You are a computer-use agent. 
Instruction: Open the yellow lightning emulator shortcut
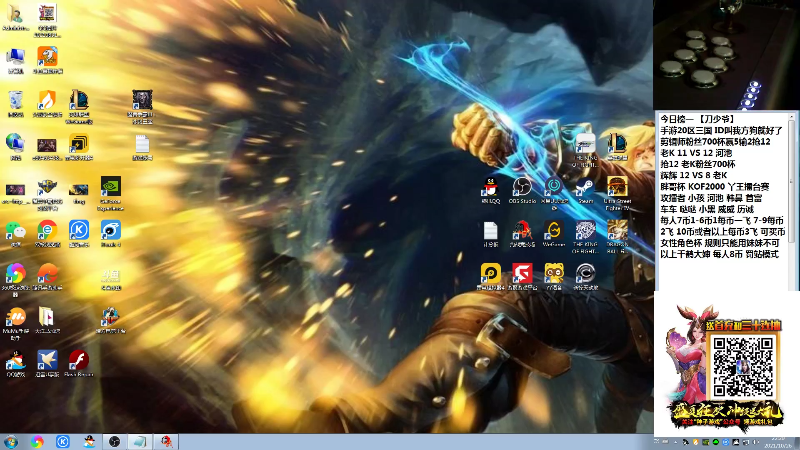(x=79, y=147)
